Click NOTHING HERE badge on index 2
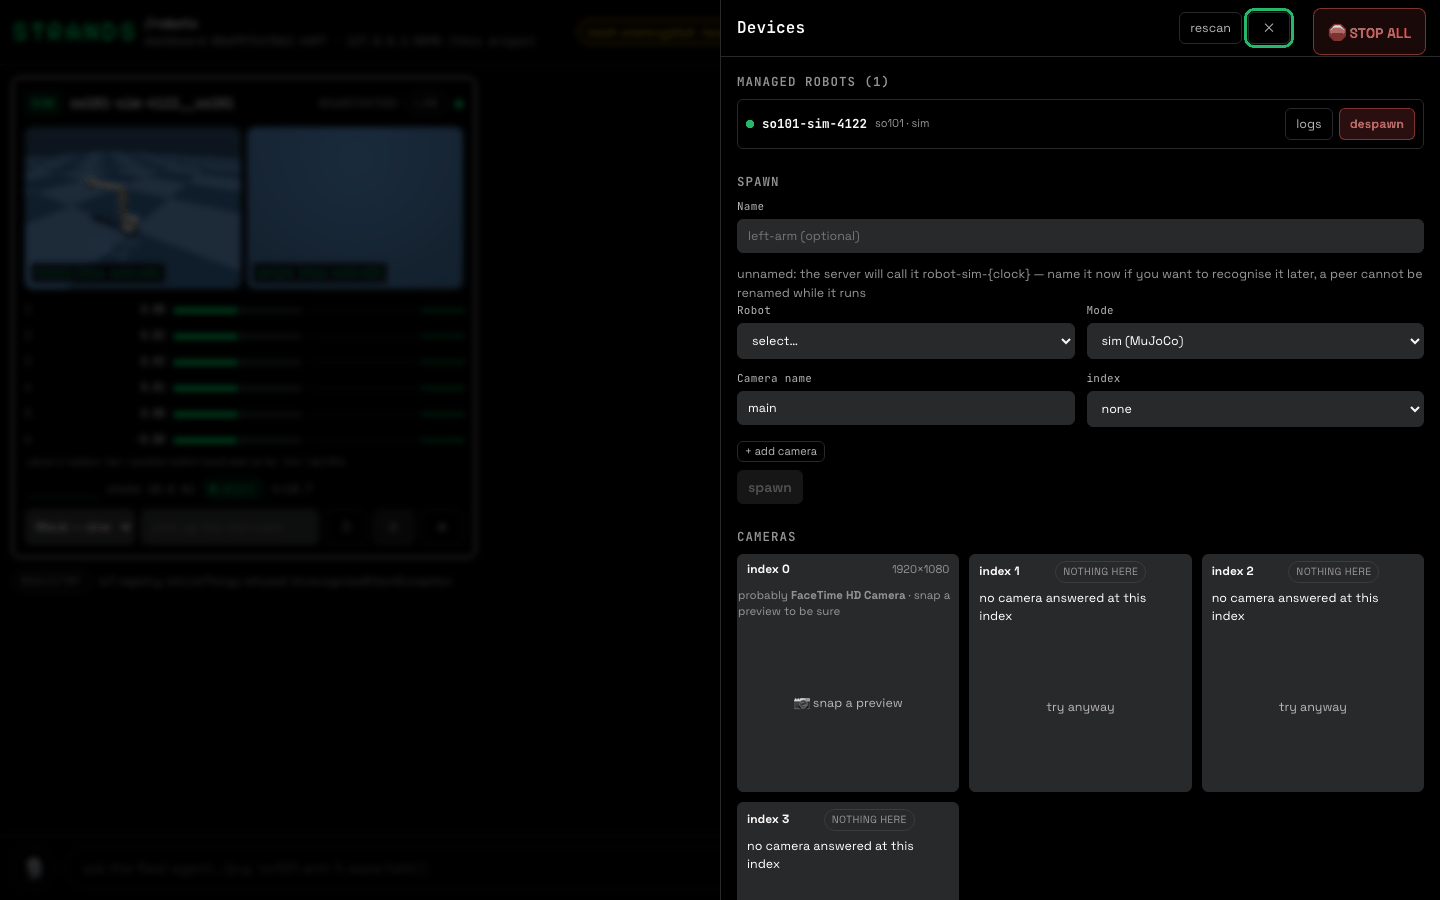This screenshot has height=900, width=1440. (x=1333, y=572)
